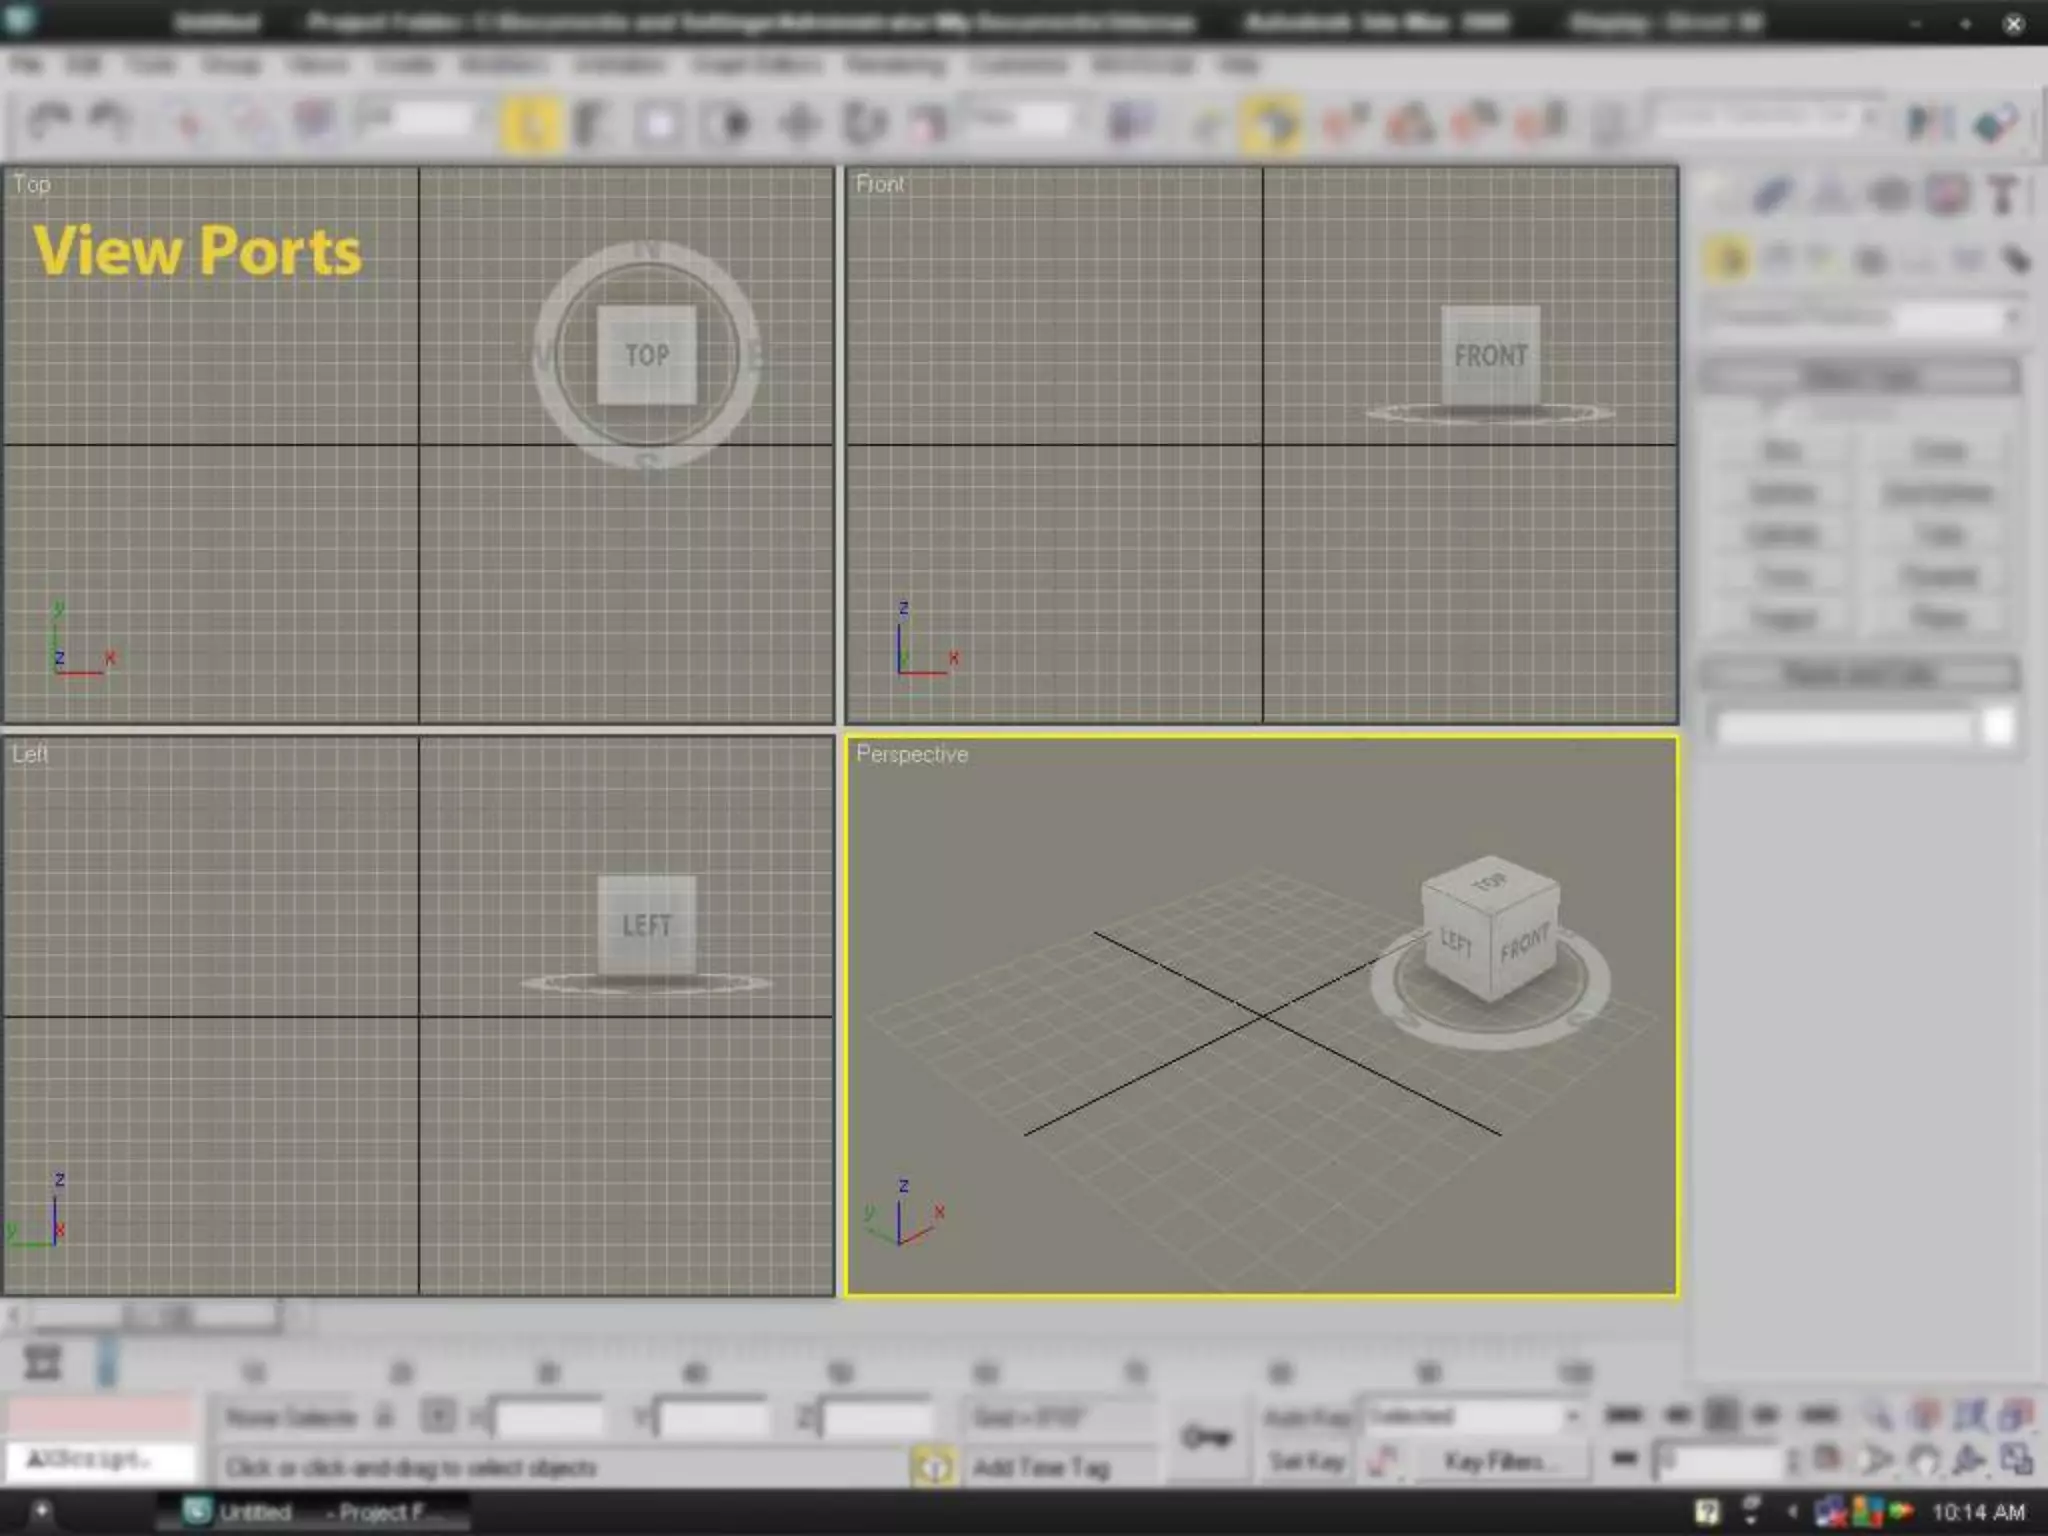Open the Rendering menu
This screenshot has height=1536, width=2048.
895,66
